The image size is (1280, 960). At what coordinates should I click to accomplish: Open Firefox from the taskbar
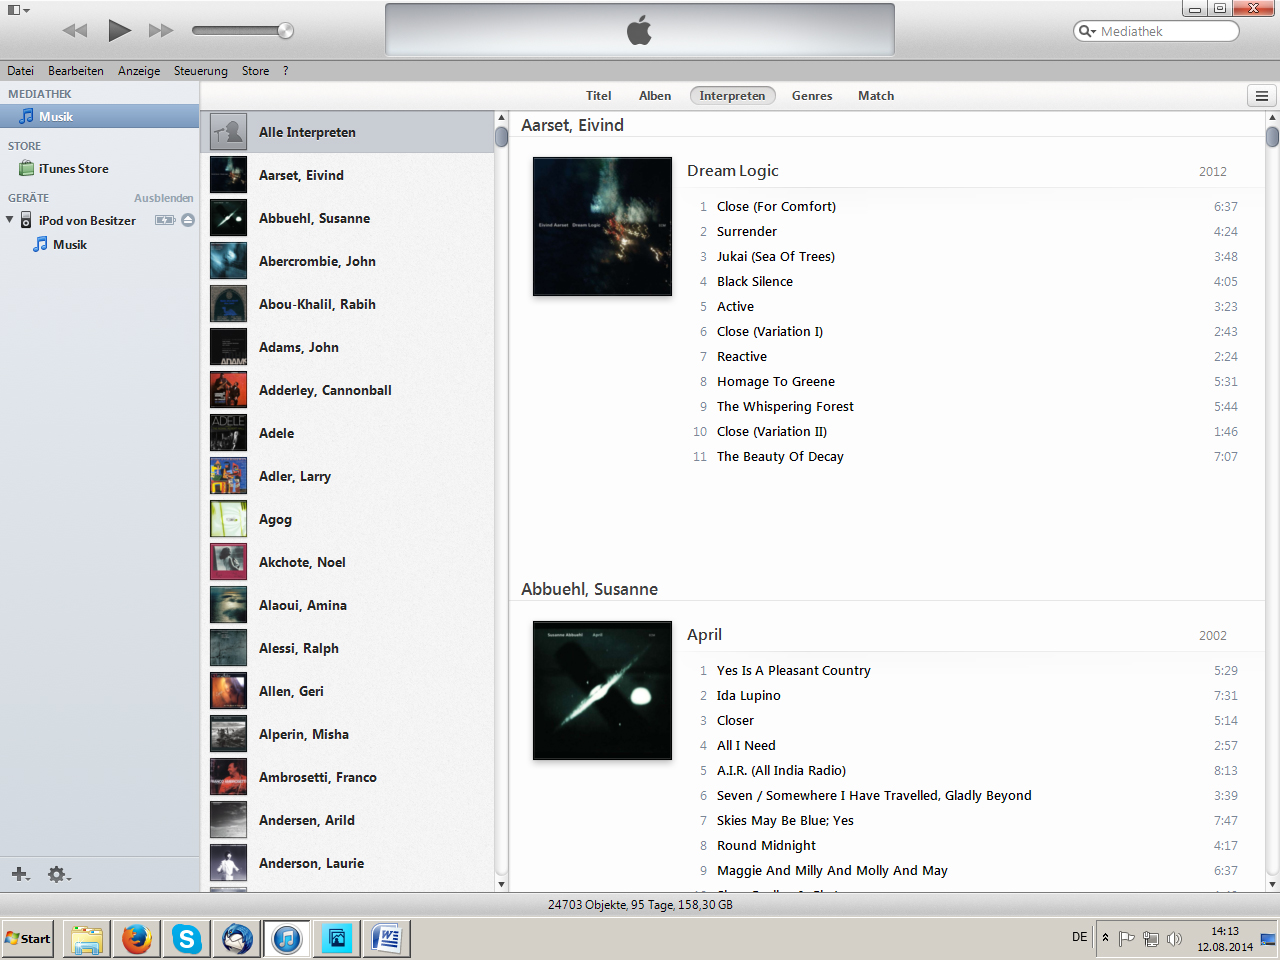137,939
